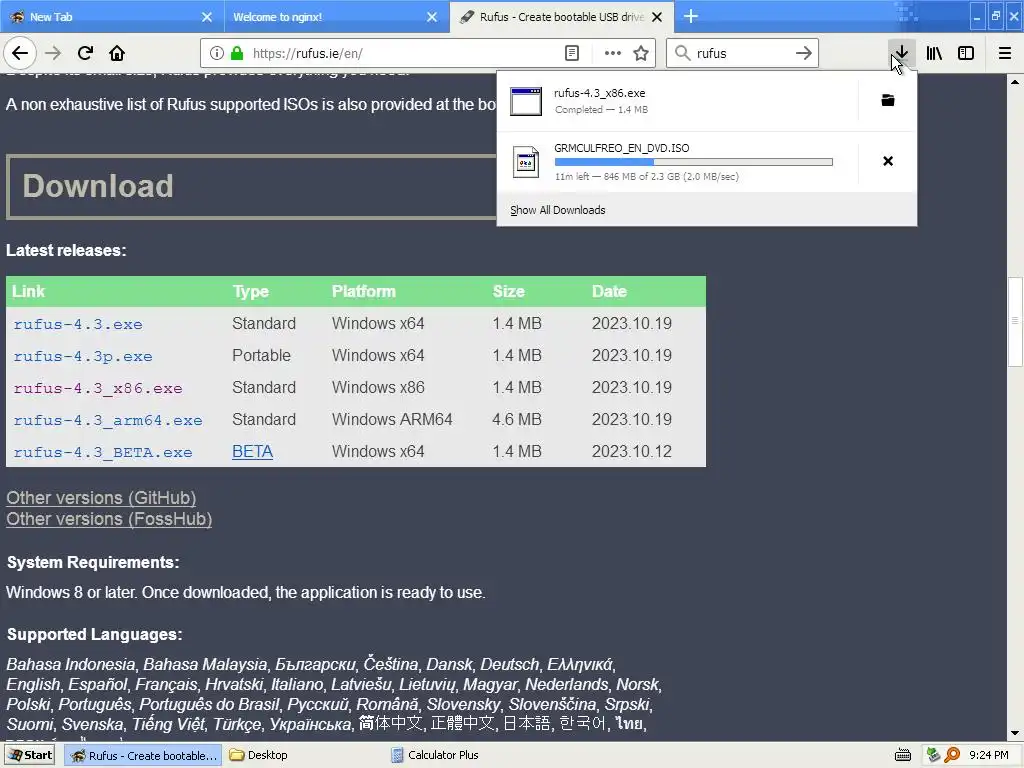
Task: Download rufus-4.3.exe link
Action: 78,324
